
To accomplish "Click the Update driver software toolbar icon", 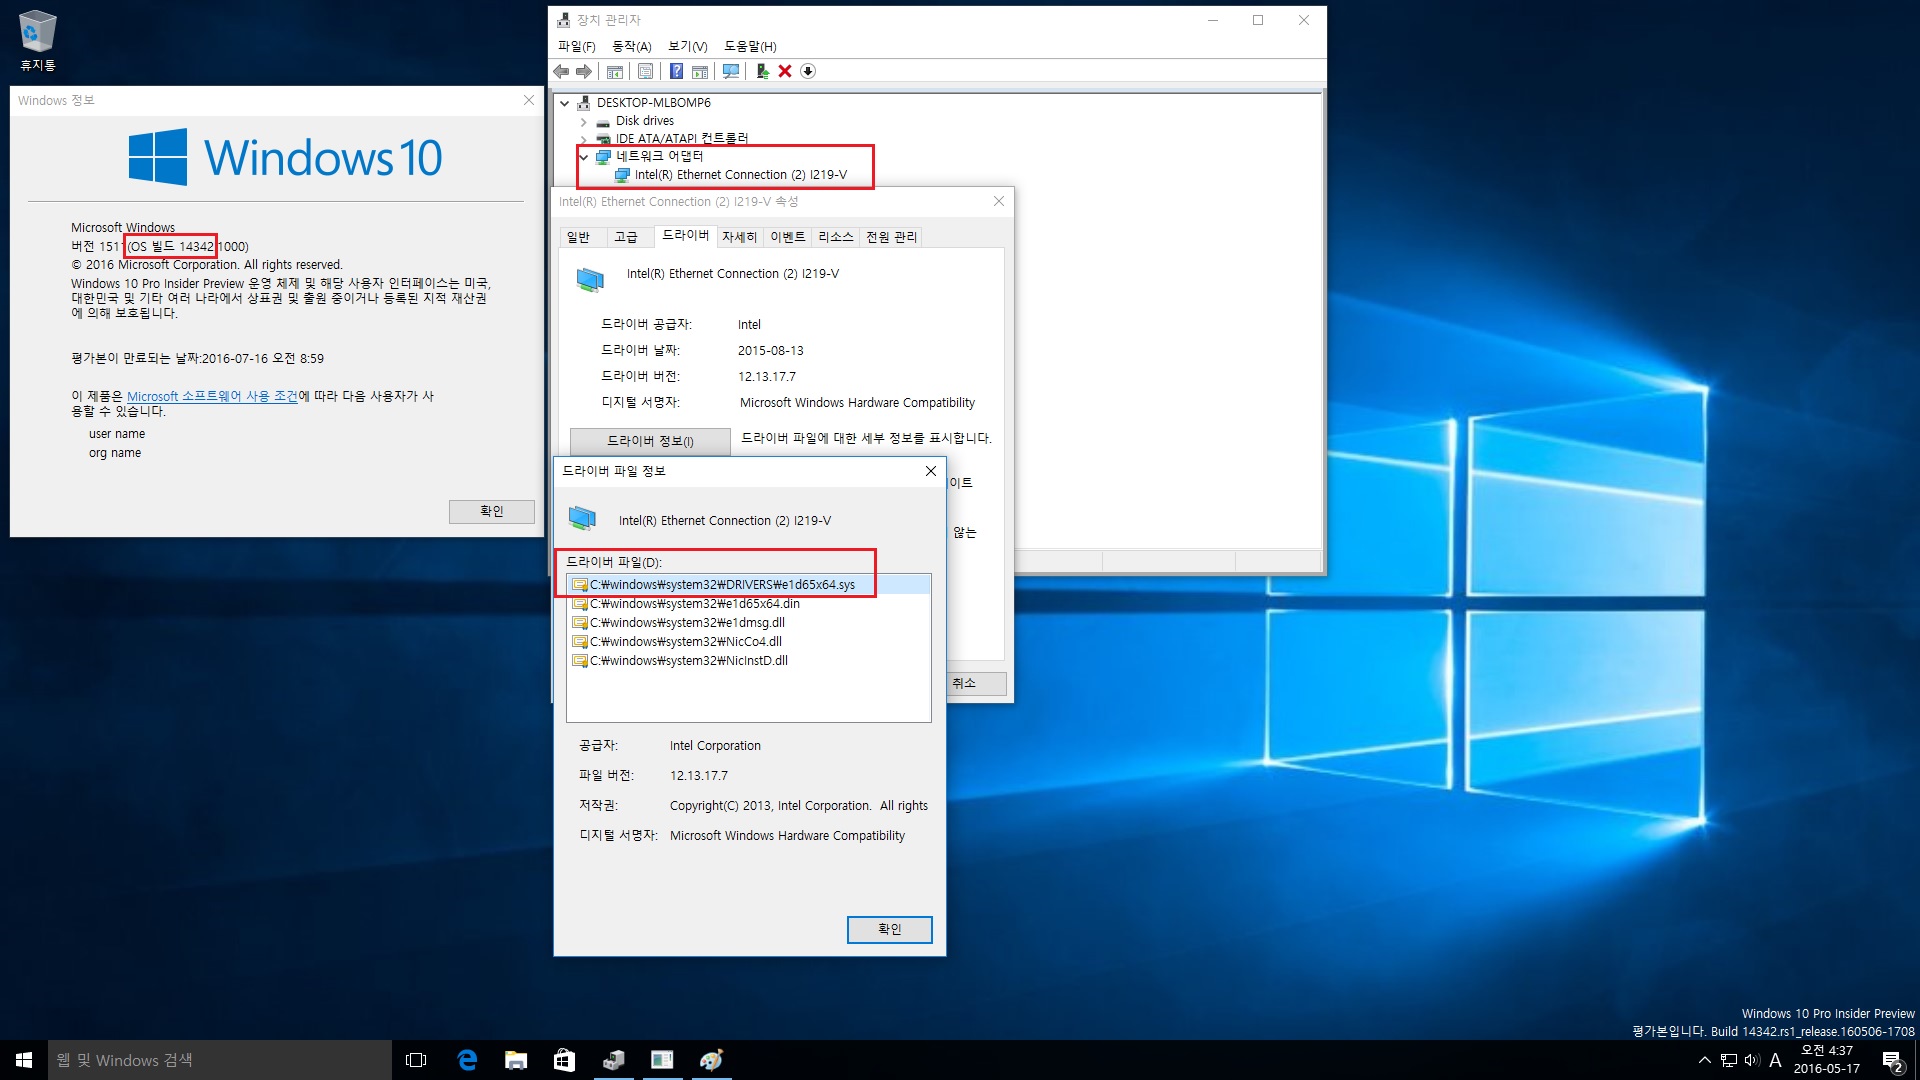I will point(762,71).
